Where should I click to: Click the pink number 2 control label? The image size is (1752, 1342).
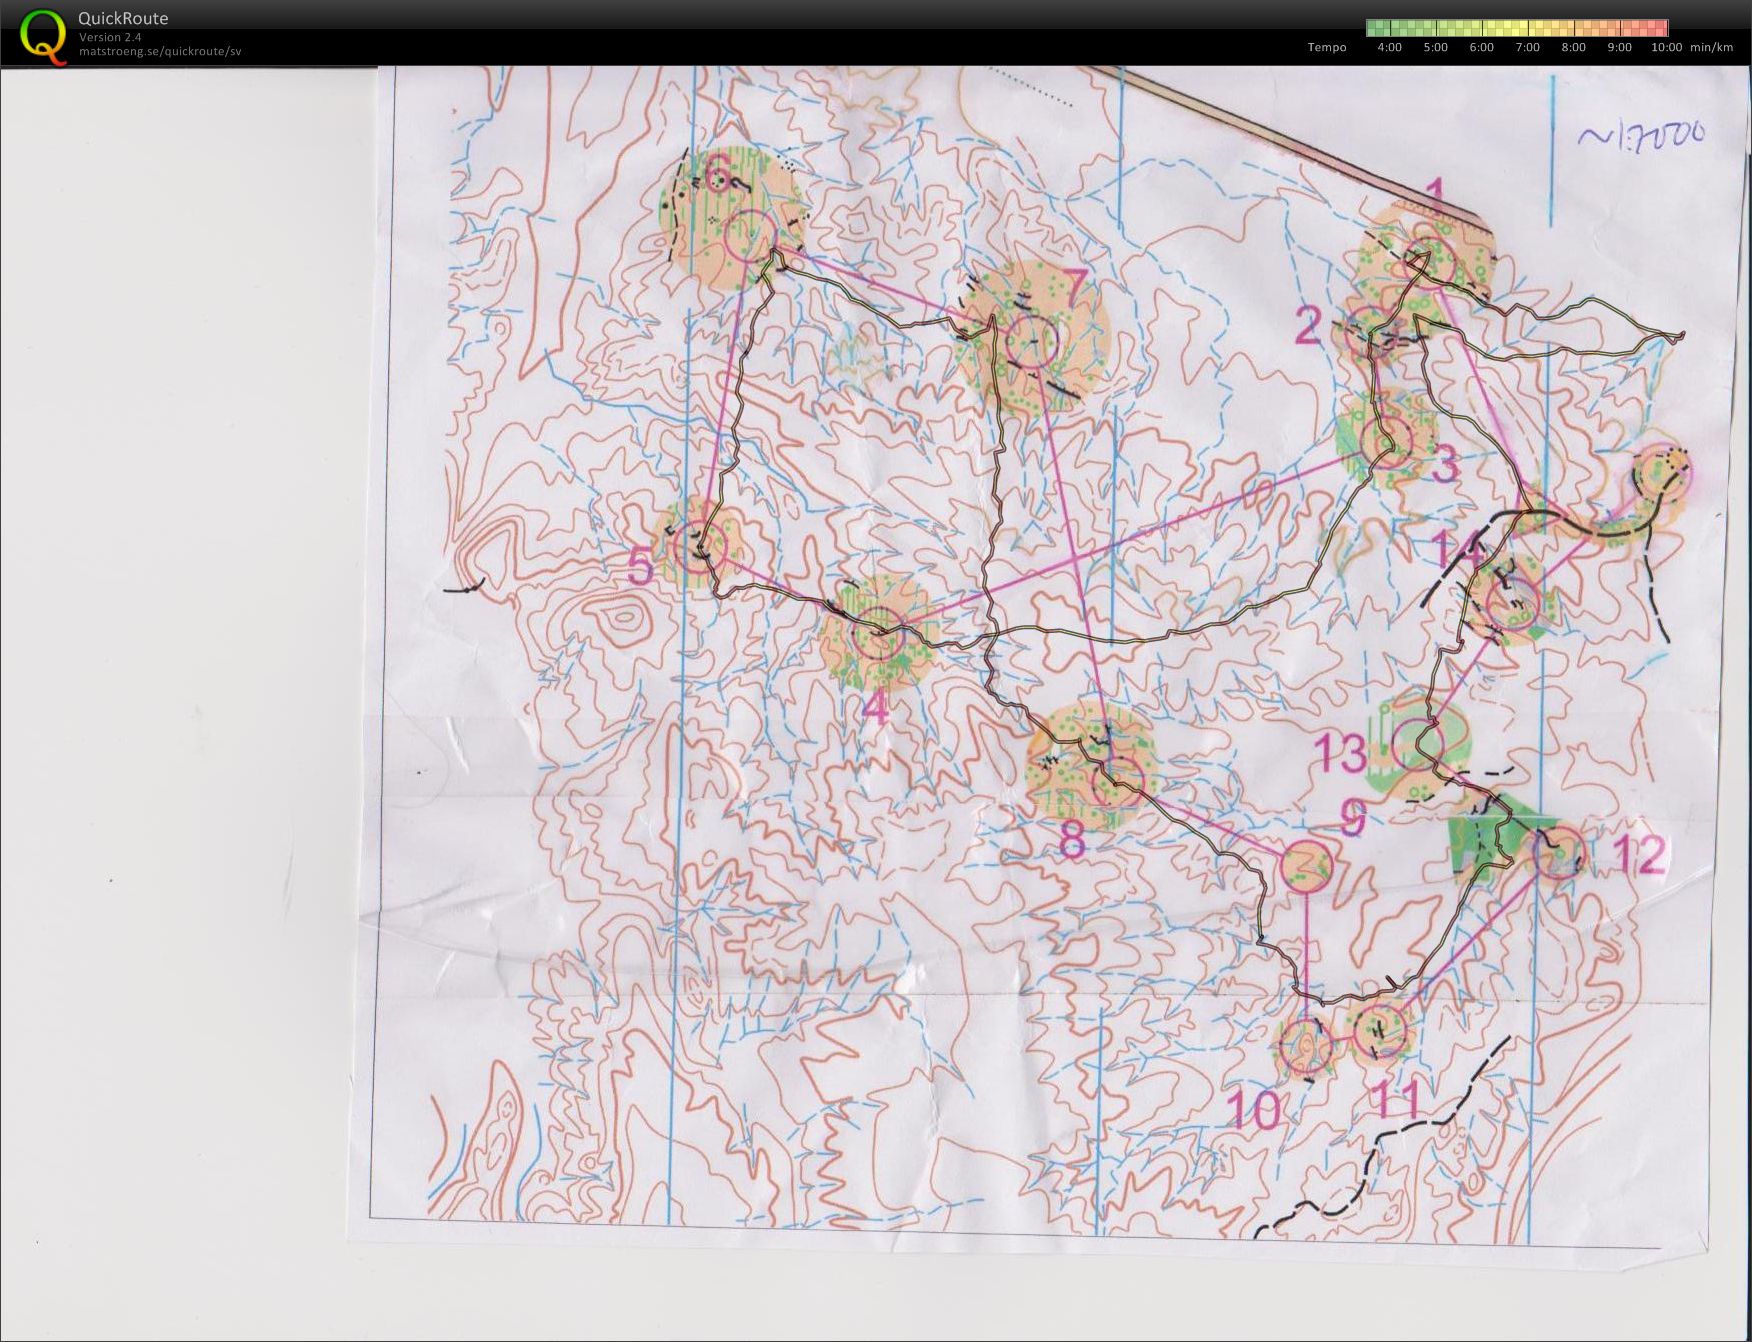point(1309,326)
